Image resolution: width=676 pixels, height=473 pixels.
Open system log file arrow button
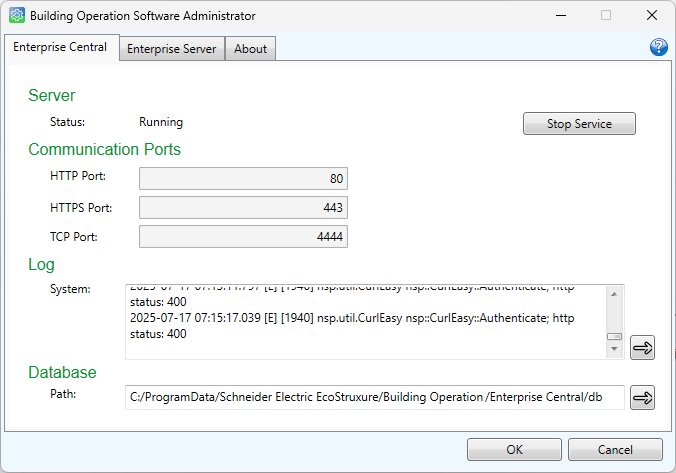click(642, 347)
